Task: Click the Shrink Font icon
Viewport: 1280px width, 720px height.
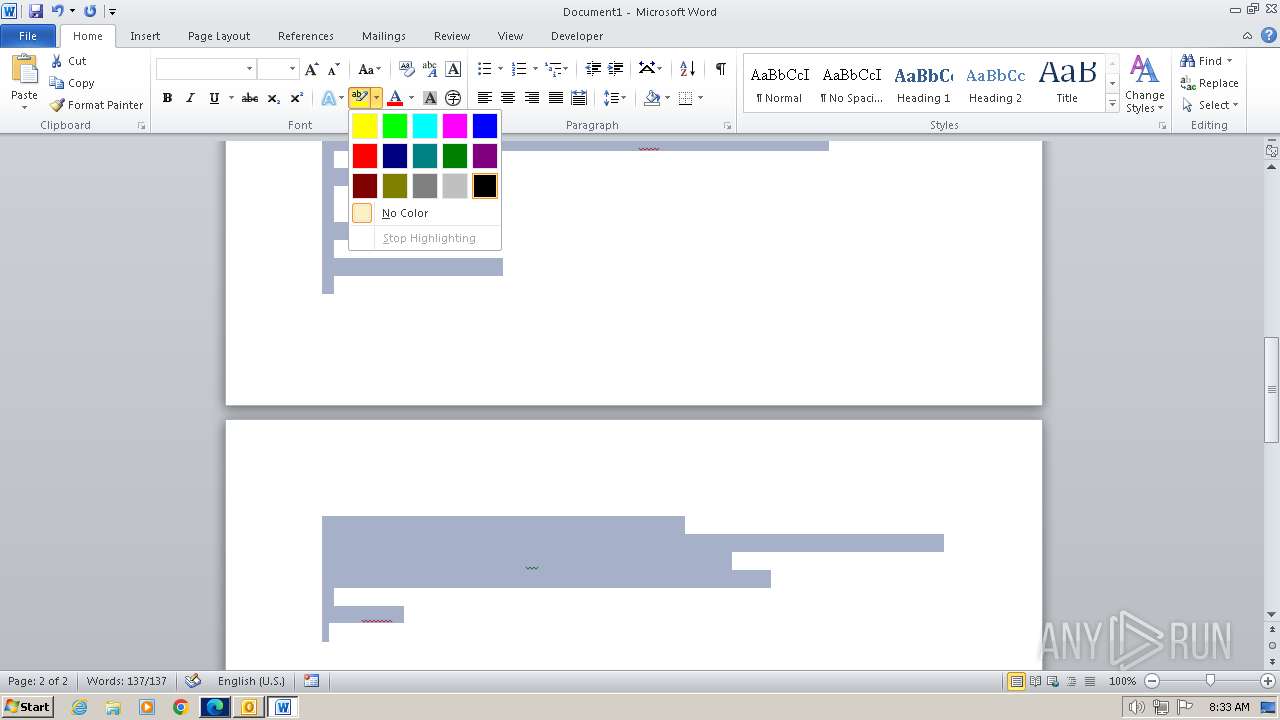Action: tap(334, 69)
